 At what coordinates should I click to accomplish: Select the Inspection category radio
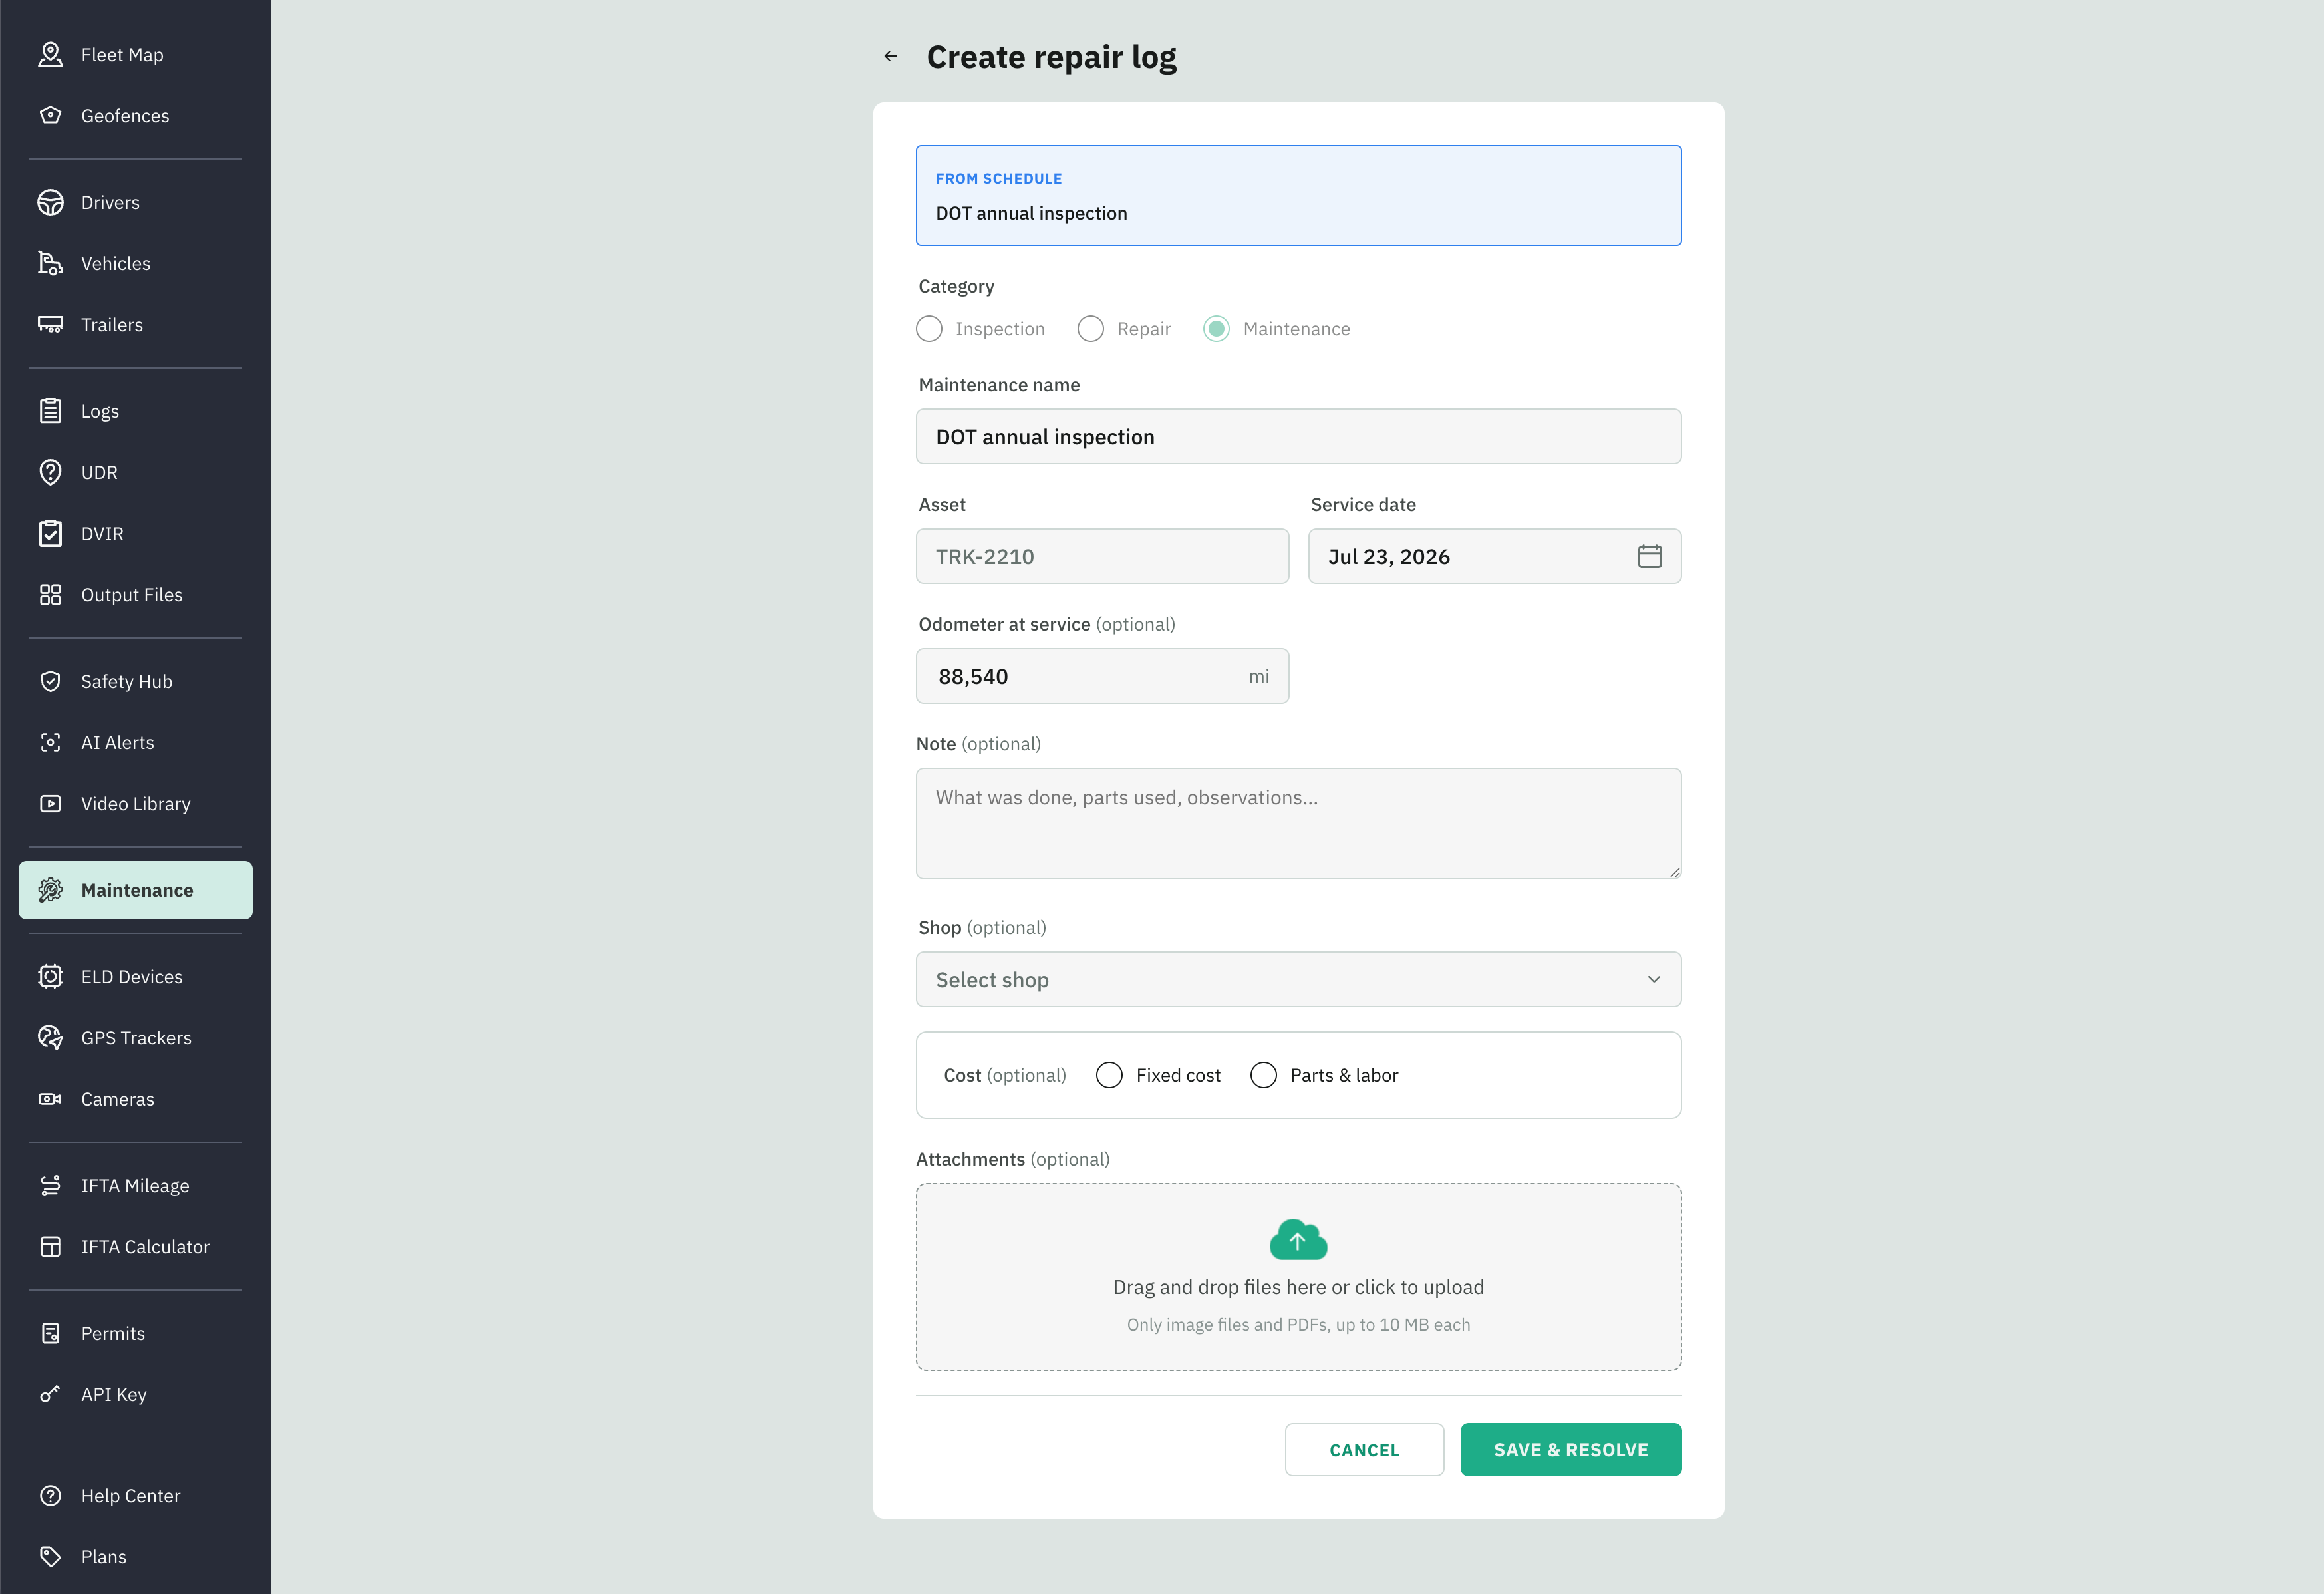point(929,329)
